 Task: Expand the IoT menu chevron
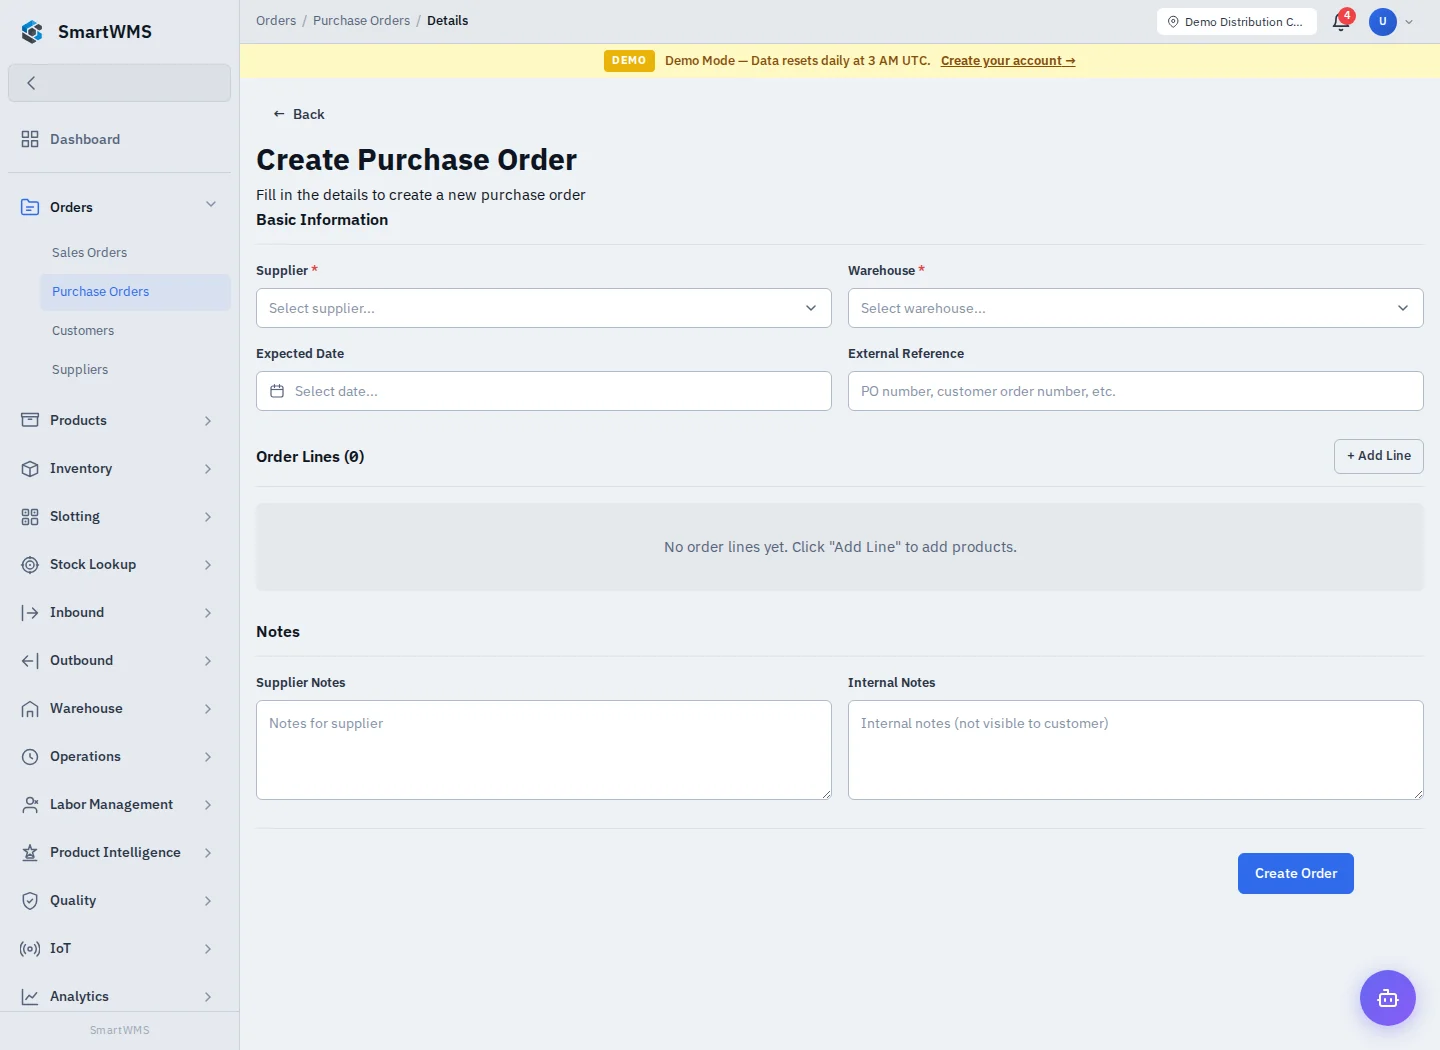pos(208,949)
